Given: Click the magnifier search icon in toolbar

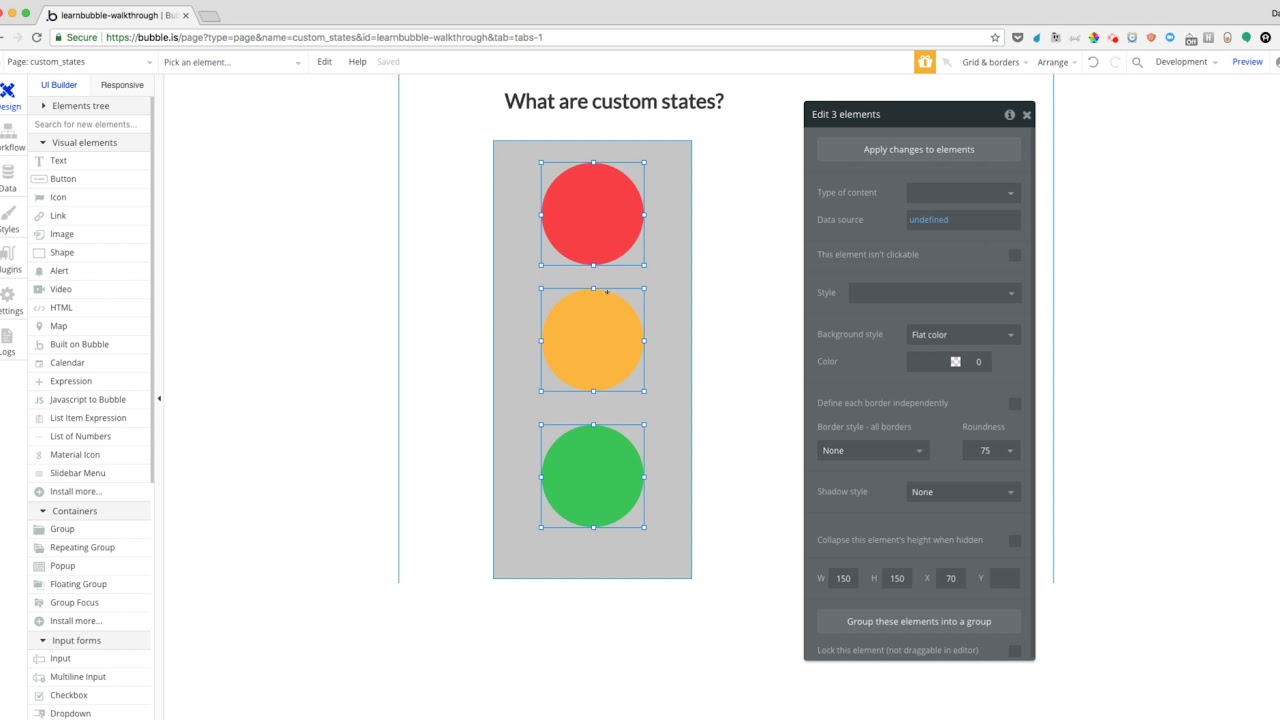Looking at the screenshot, I should (1137, 62).
